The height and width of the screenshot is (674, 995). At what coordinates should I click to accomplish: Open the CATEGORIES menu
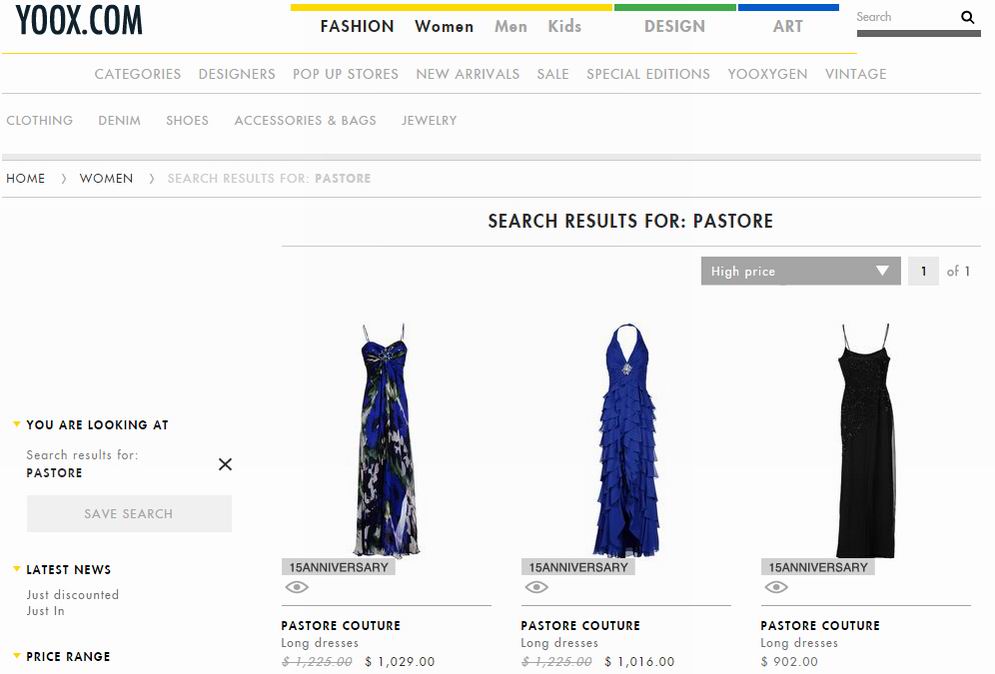click(x=138, y=74)
